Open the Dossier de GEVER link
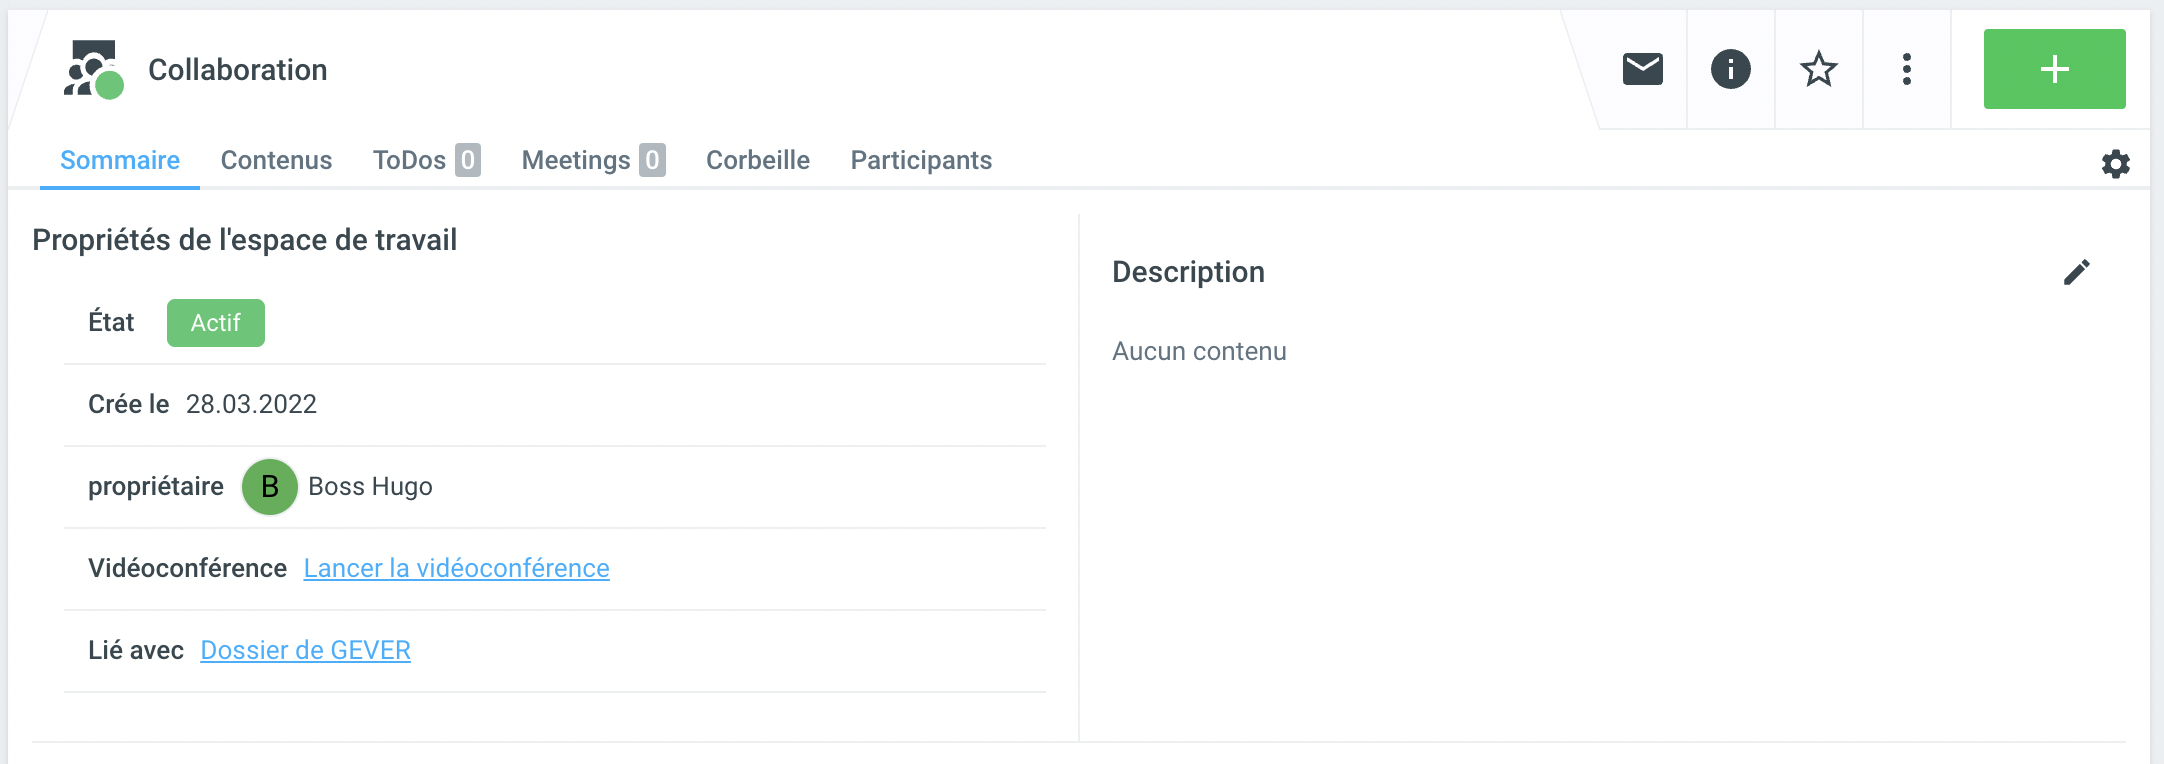Image resolution: width=2164 pixels, height=764 pixels. pos(305,650)
